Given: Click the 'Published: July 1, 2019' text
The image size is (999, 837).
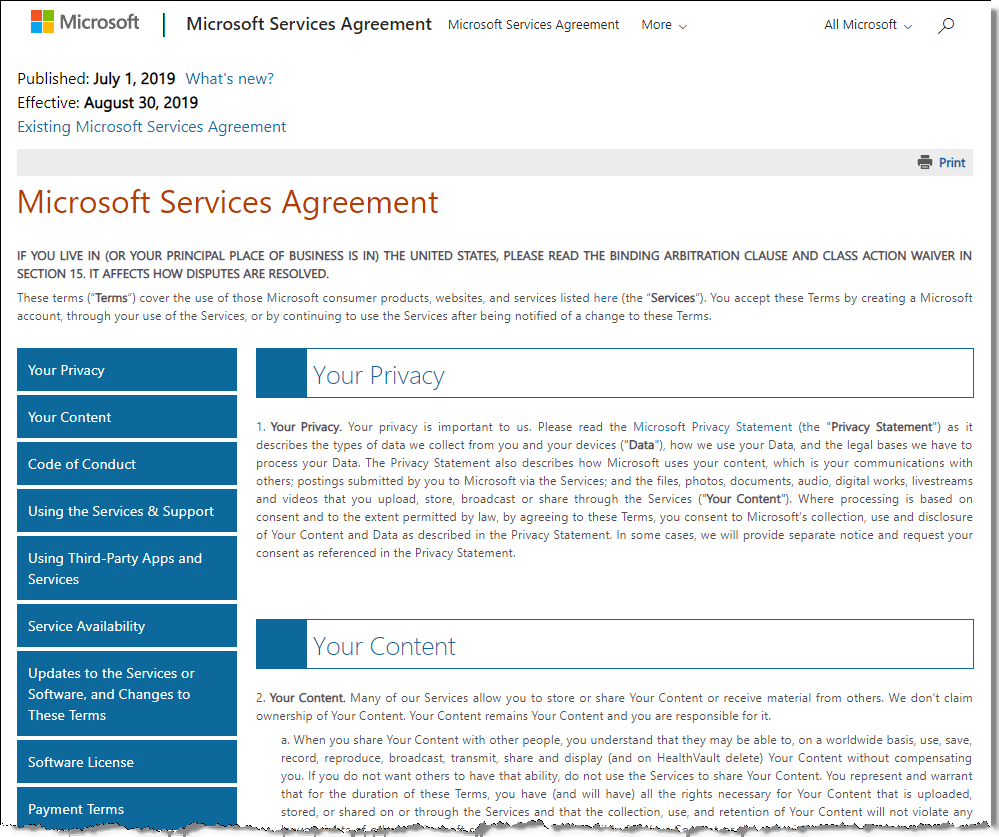Looking at the screenshot, I should tap(96, 79).
